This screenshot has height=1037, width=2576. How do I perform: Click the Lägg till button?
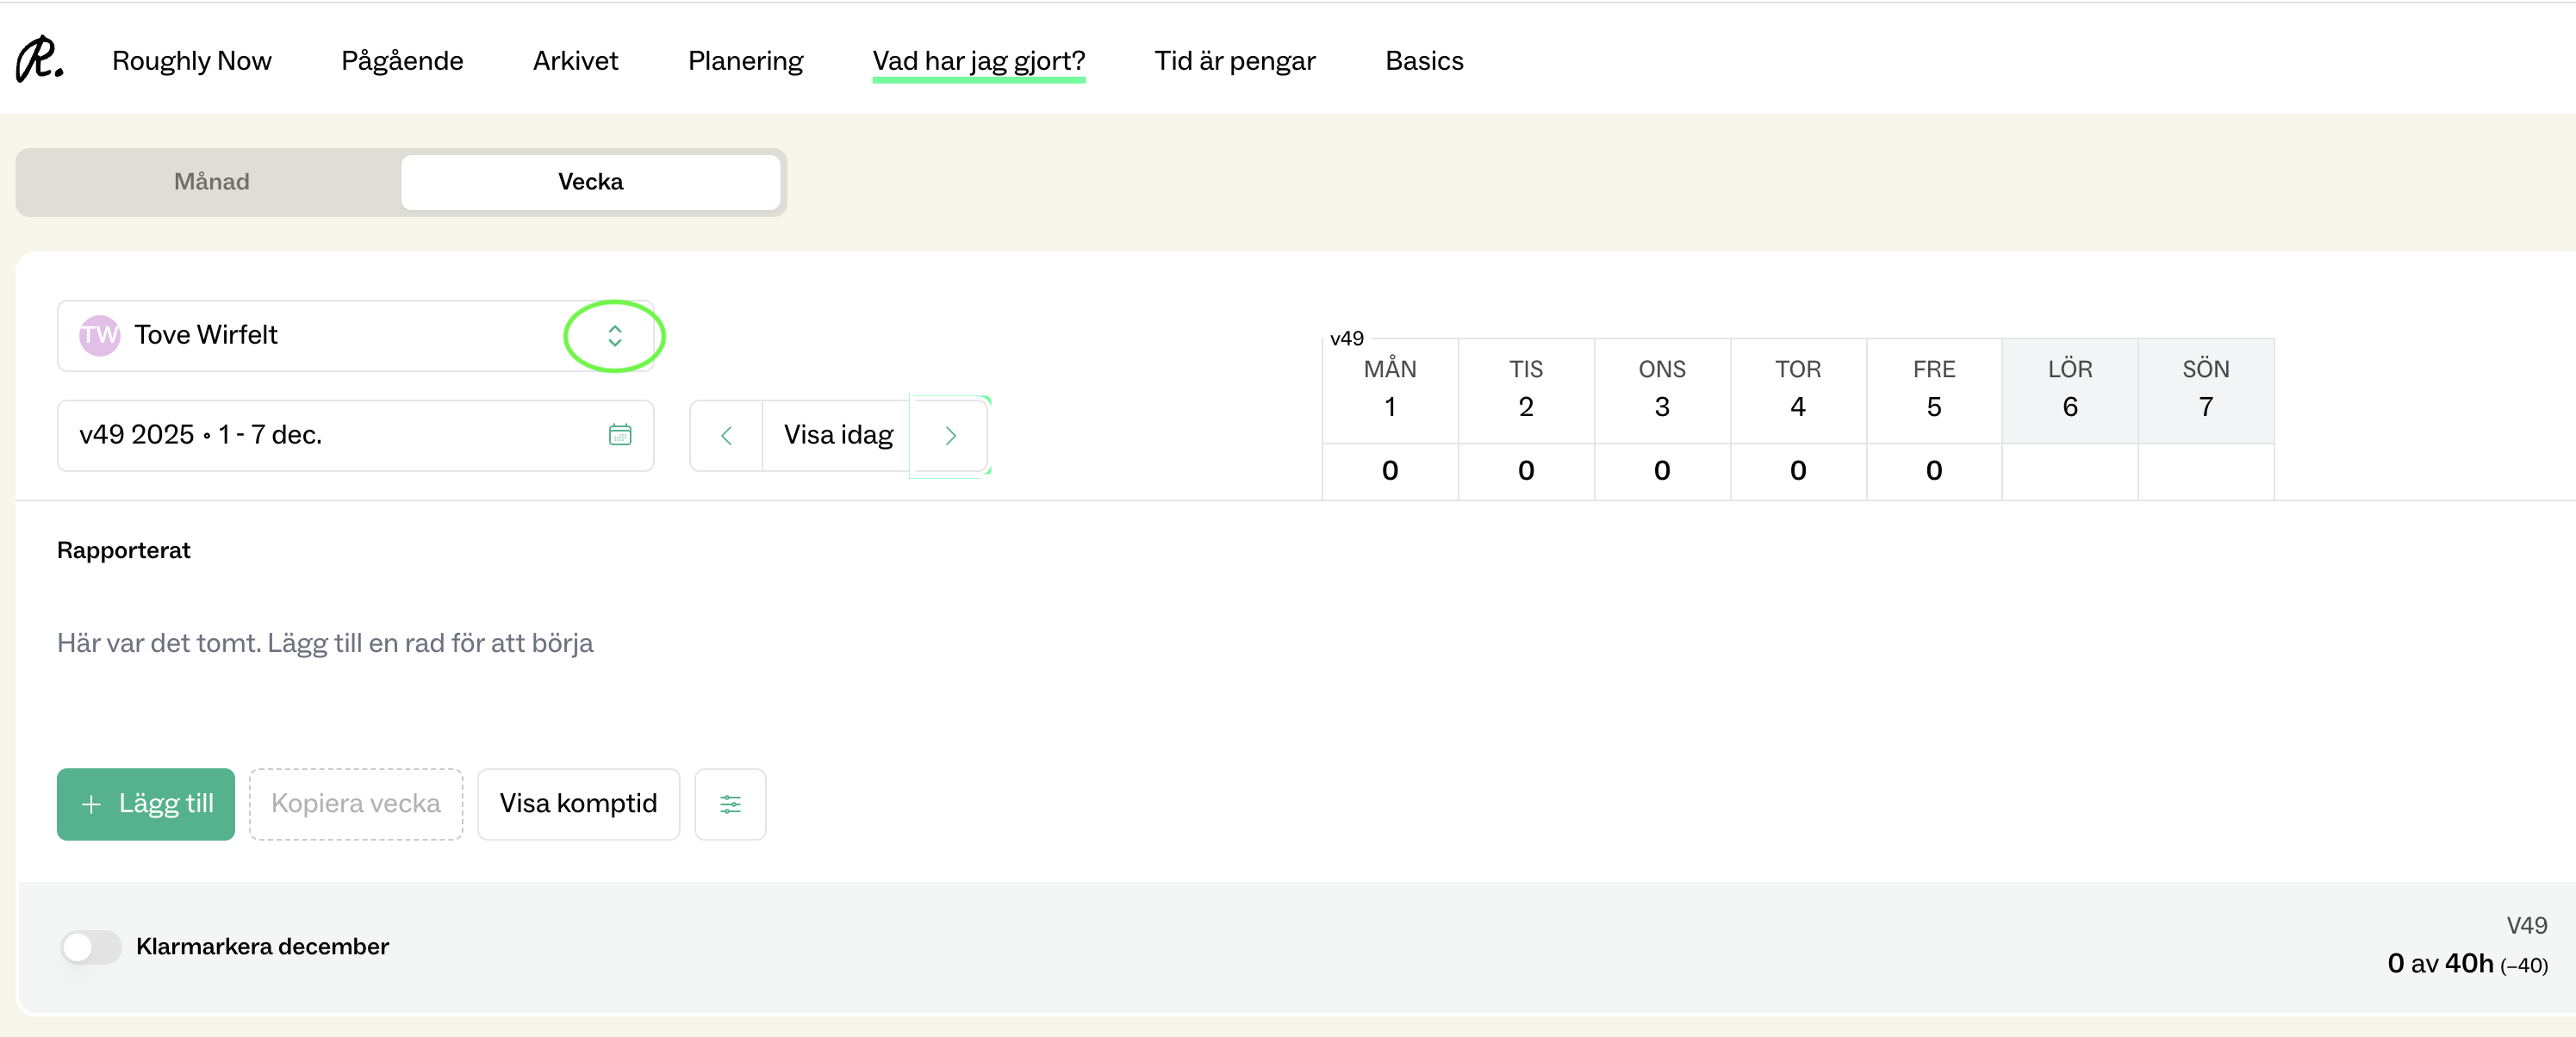pos(146,804)
